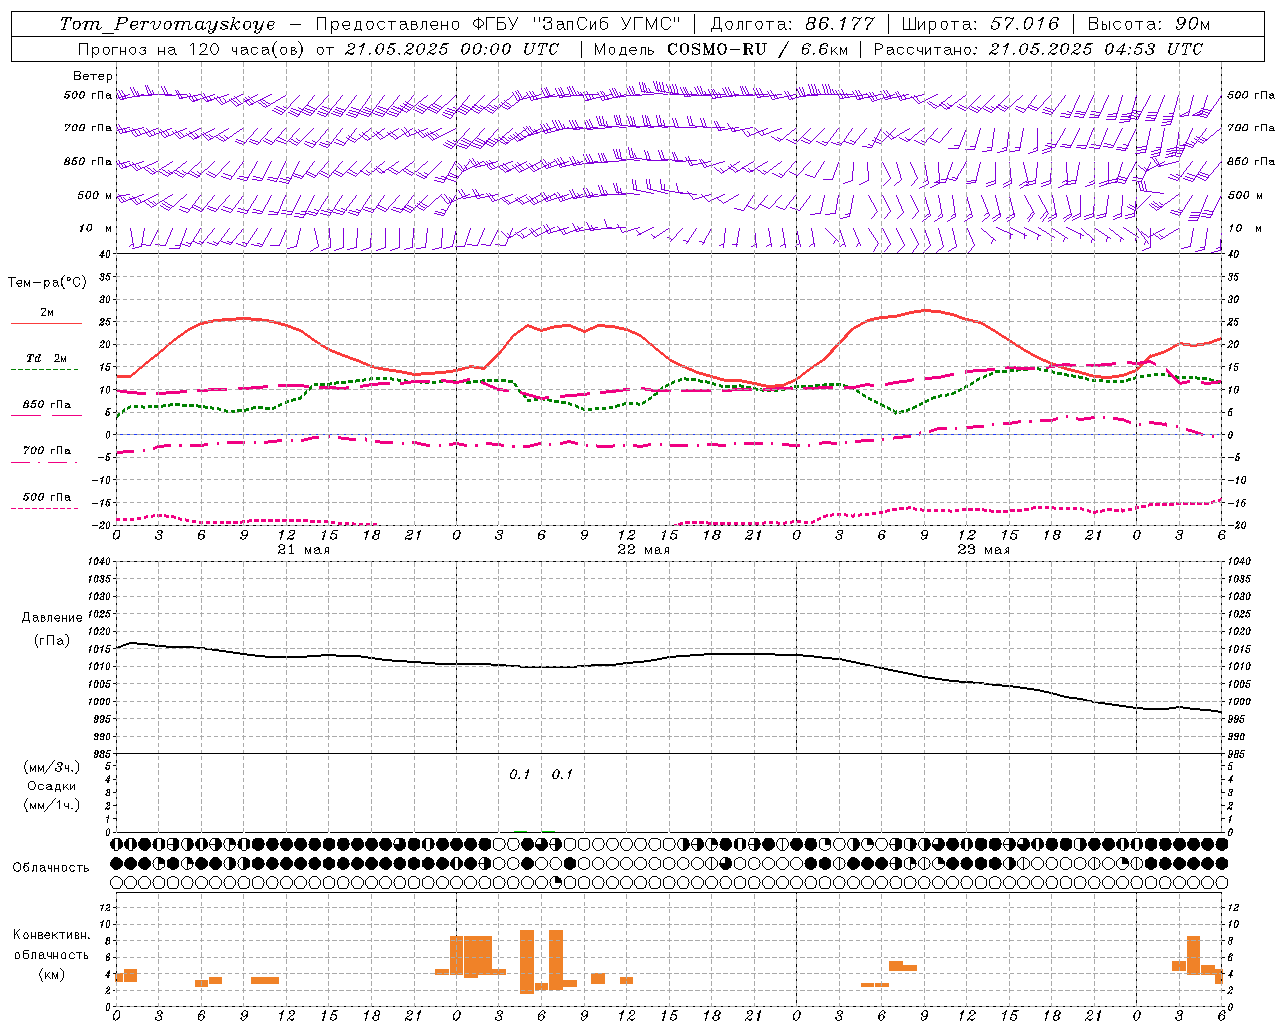
Task: Click the Tom_Pervomayskoye station title
Action: (x=168, y=24)
